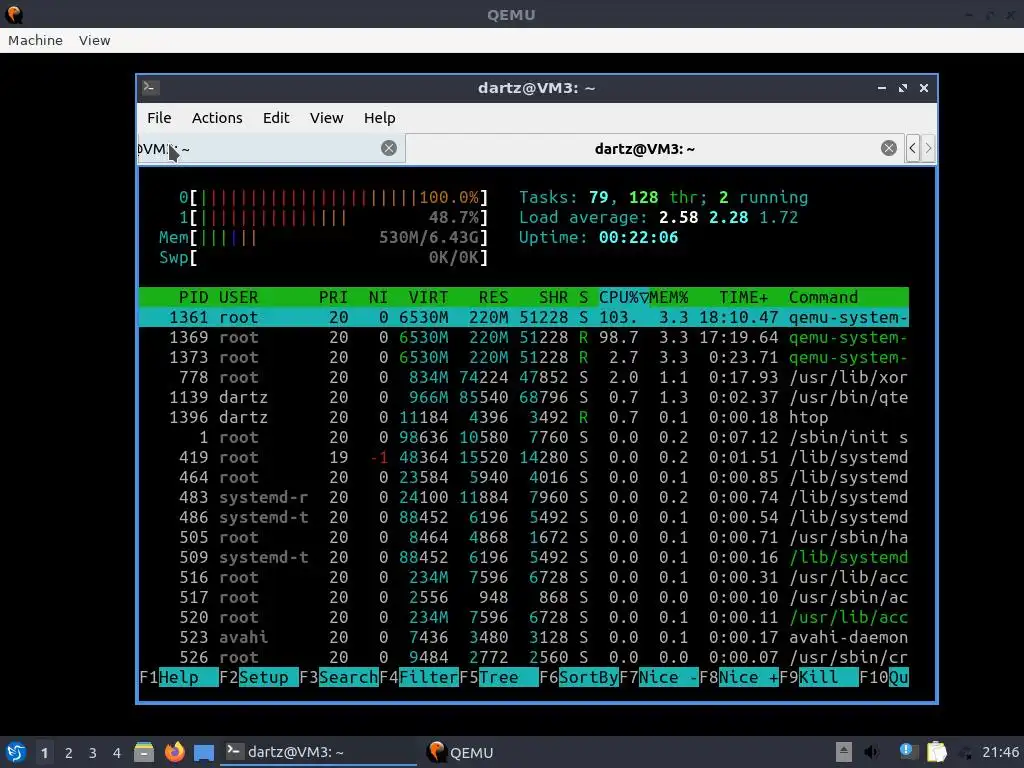Toggle sort on CPU% column header
Viewport: 1024px width, 768px height.
click(x=624, y=297)
